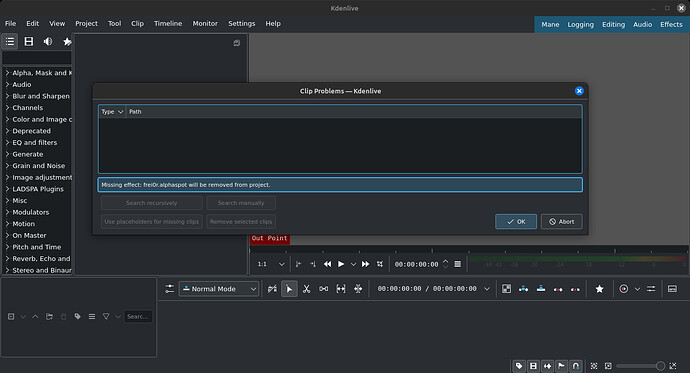The width and height of the screenshot is (690, 373).
Task: Activate the Selection arrow tool
Action: click(x=289, y=289)
